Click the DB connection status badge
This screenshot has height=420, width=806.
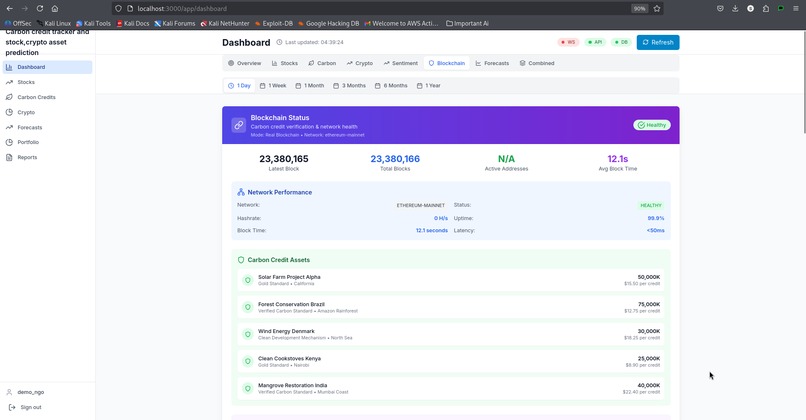click(x=621, y=42)
